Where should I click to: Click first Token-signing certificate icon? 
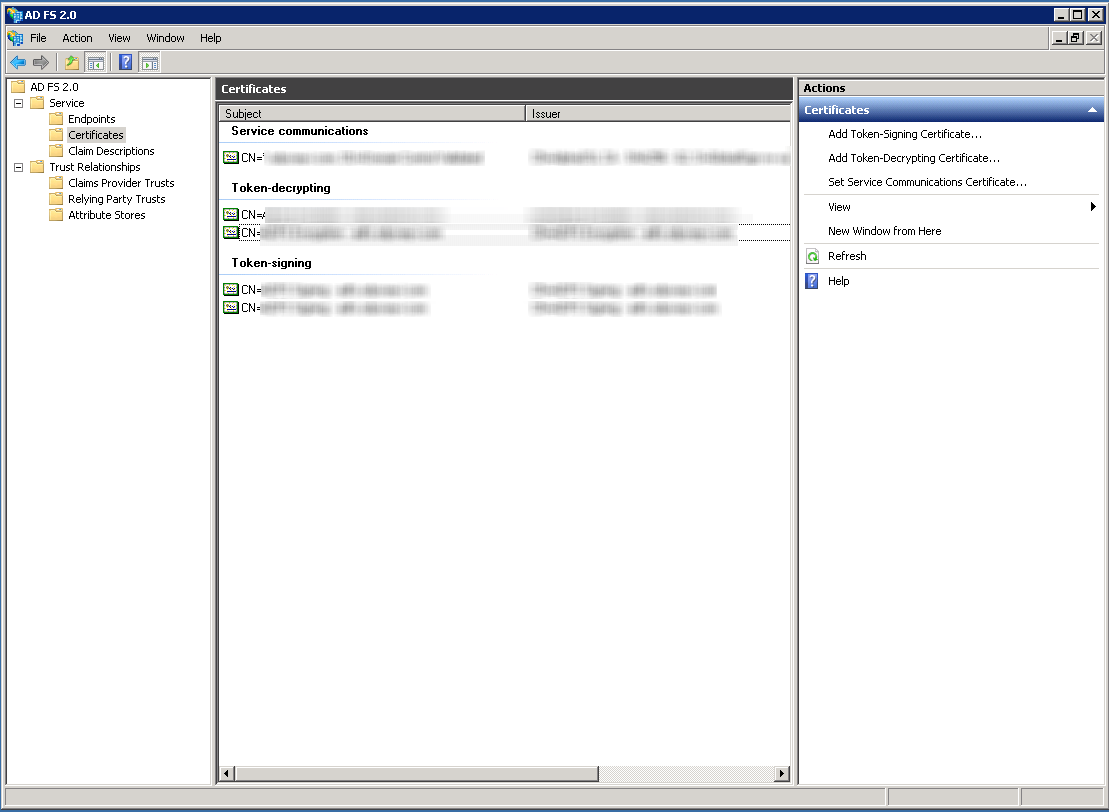click(231, 289)
